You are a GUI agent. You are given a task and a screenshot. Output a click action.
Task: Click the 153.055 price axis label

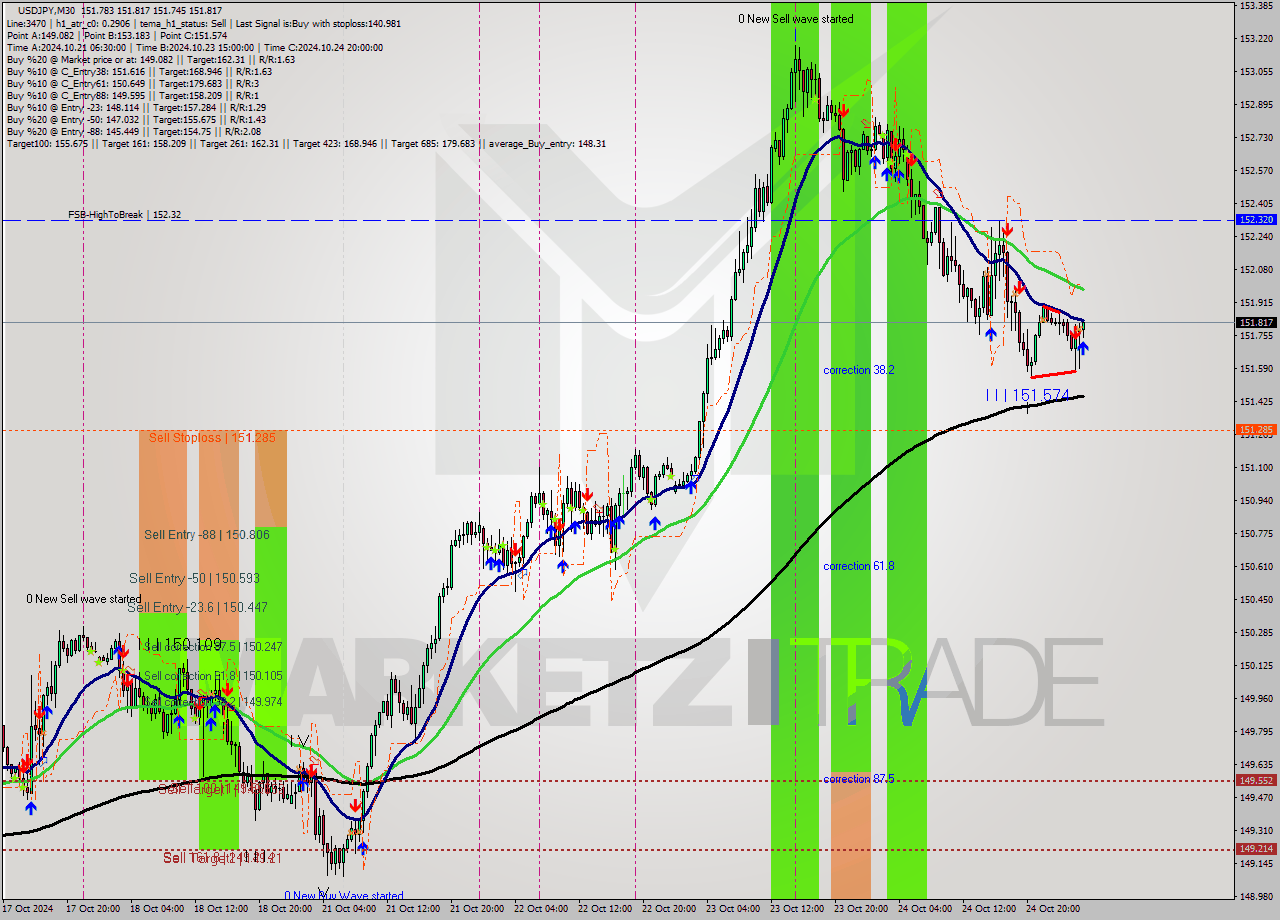click(x=1256, y=72)
